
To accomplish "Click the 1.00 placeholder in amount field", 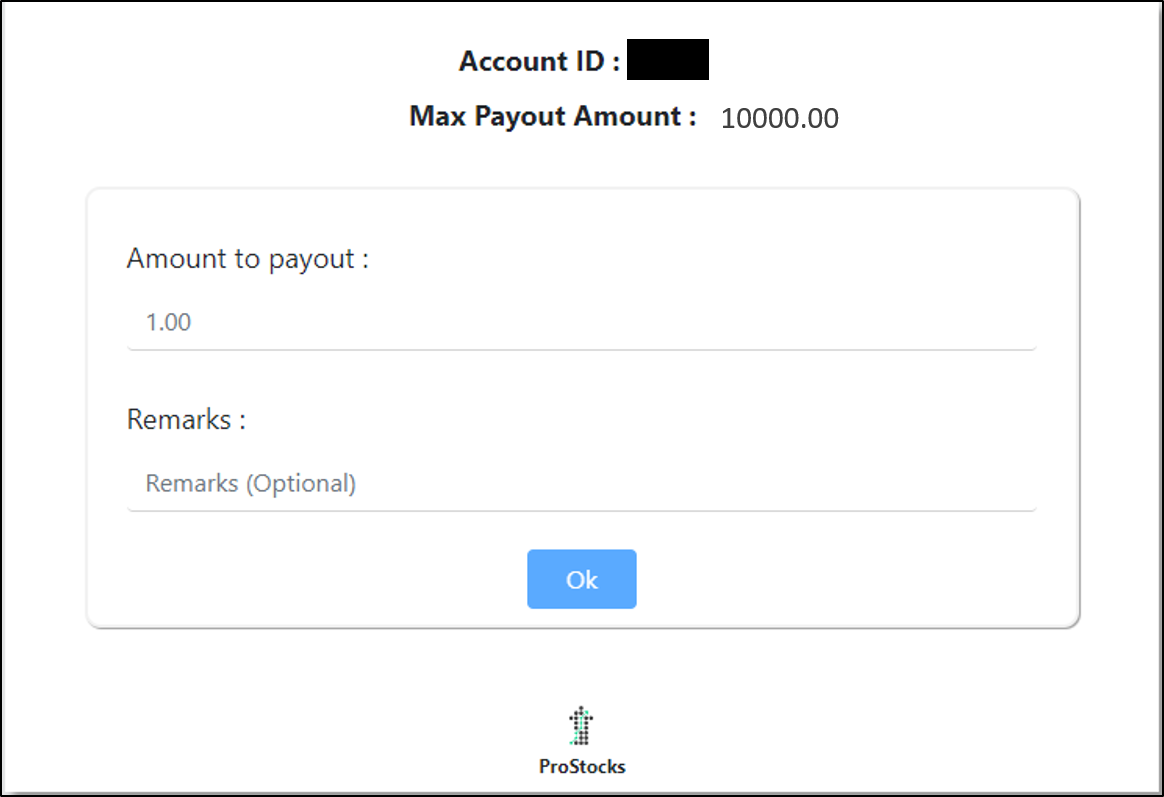I will [x=169, y=322].
